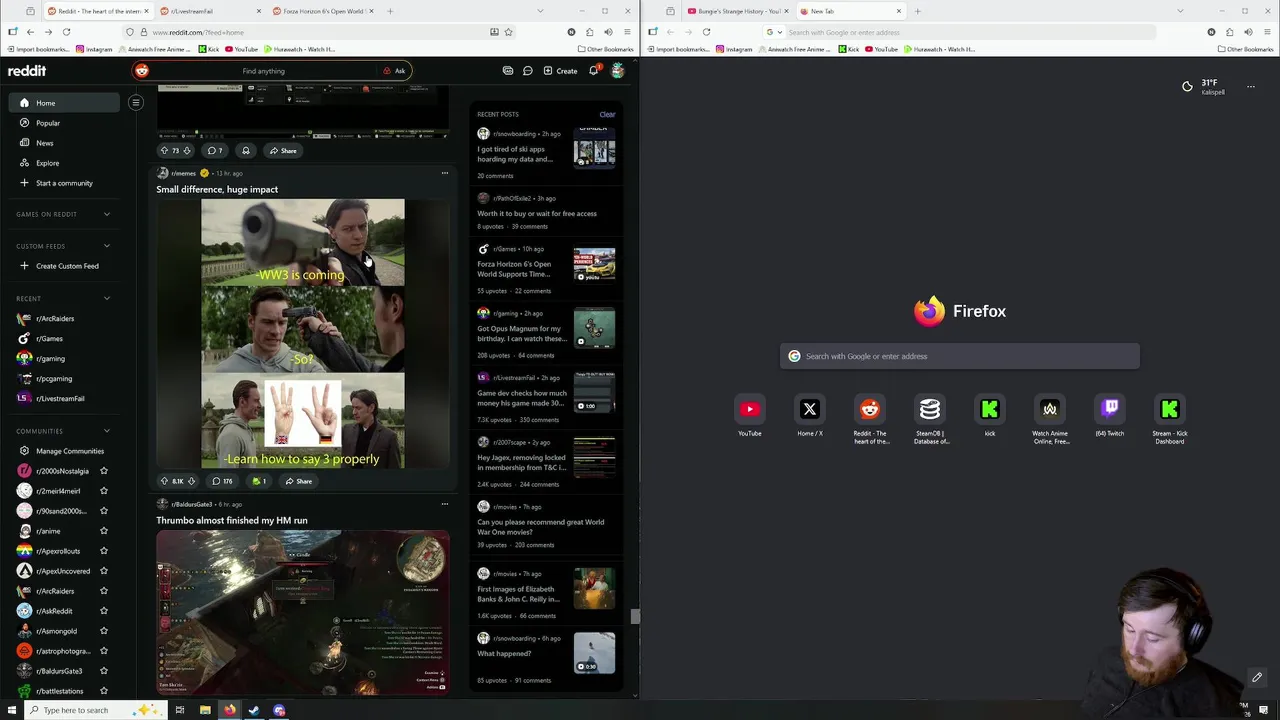Collapse the Recent section in sidebar
The width and height of the screenshot is (1280, 720).
(x=107, y=298)
